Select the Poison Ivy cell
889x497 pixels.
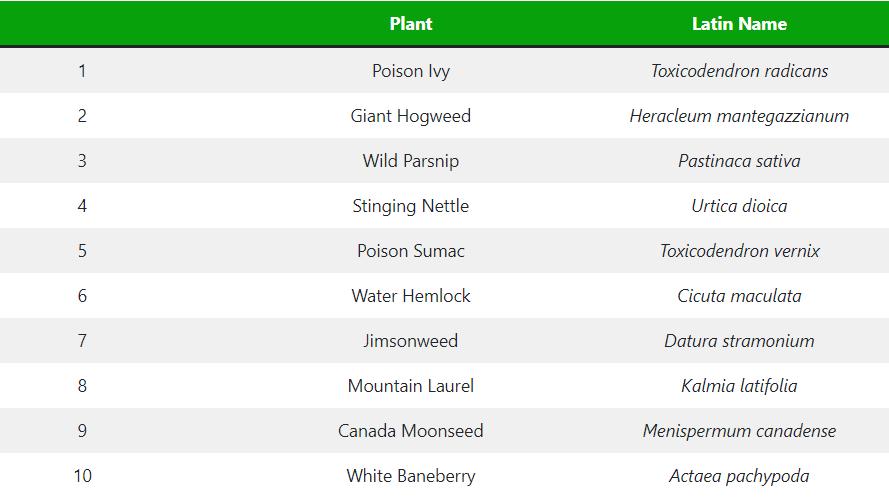pos(410,71)
